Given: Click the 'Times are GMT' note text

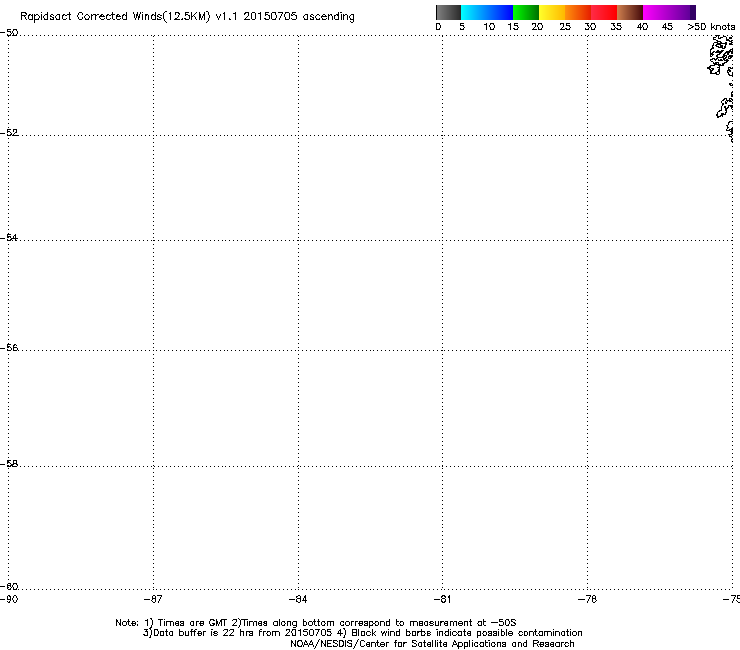Looking at the screenshot, I should (x=193, y=623).
